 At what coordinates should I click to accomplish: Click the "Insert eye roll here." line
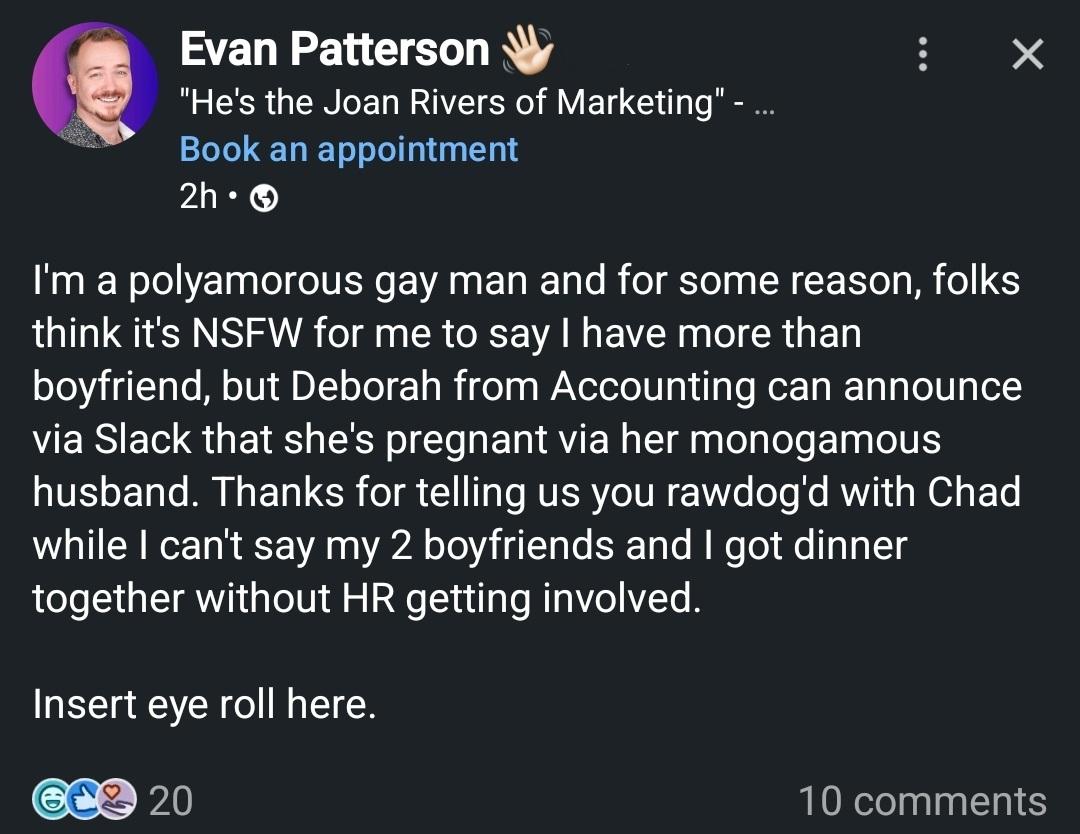204,705
